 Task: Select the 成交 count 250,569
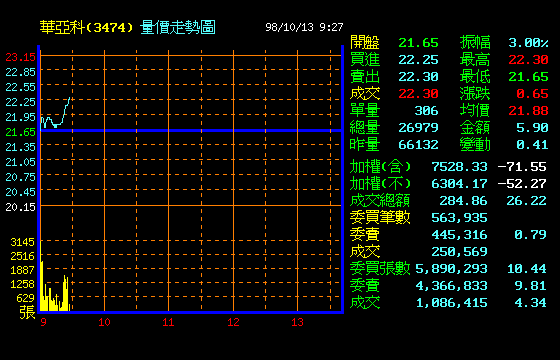pyautogui.click(x=459, y=252)
